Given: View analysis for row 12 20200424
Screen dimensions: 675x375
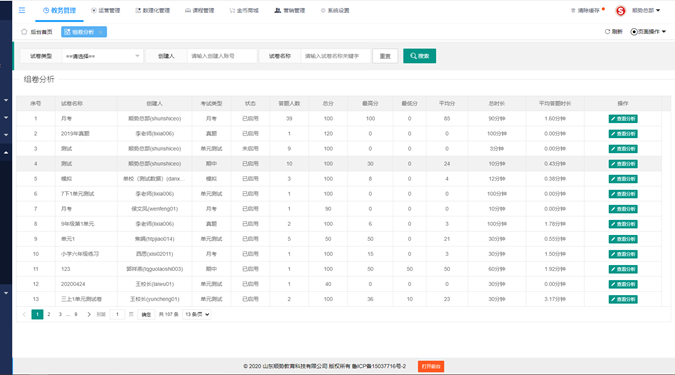Looking at the screenshot, I should (623, 285).
